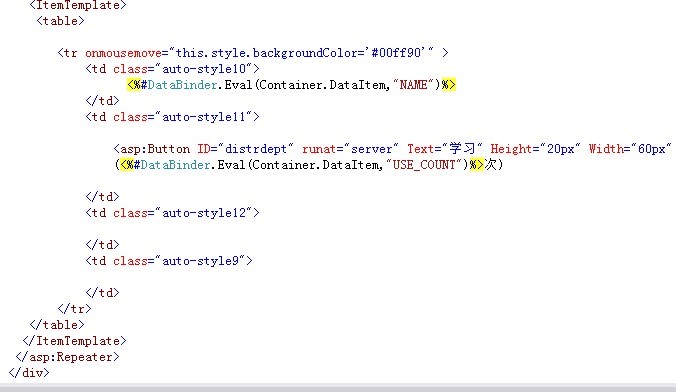Image resolution: width=676 pixels, height=392 pixels.
Task: Click the runat="server" attribute
Action: [350, 149]
